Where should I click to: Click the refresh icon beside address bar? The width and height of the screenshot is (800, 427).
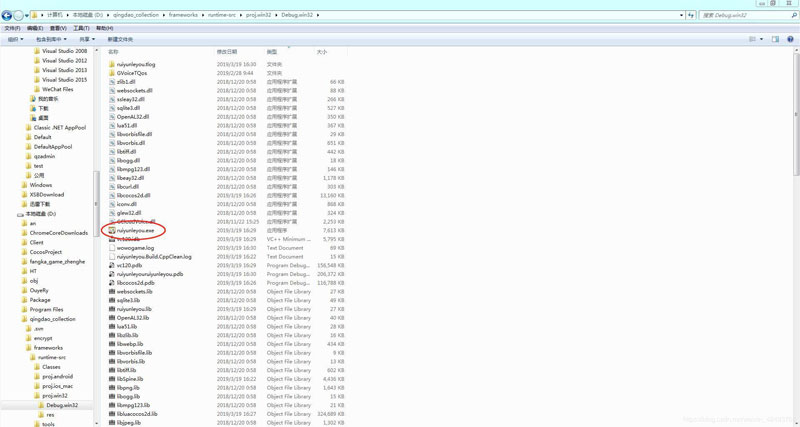(x=691, y=15)
